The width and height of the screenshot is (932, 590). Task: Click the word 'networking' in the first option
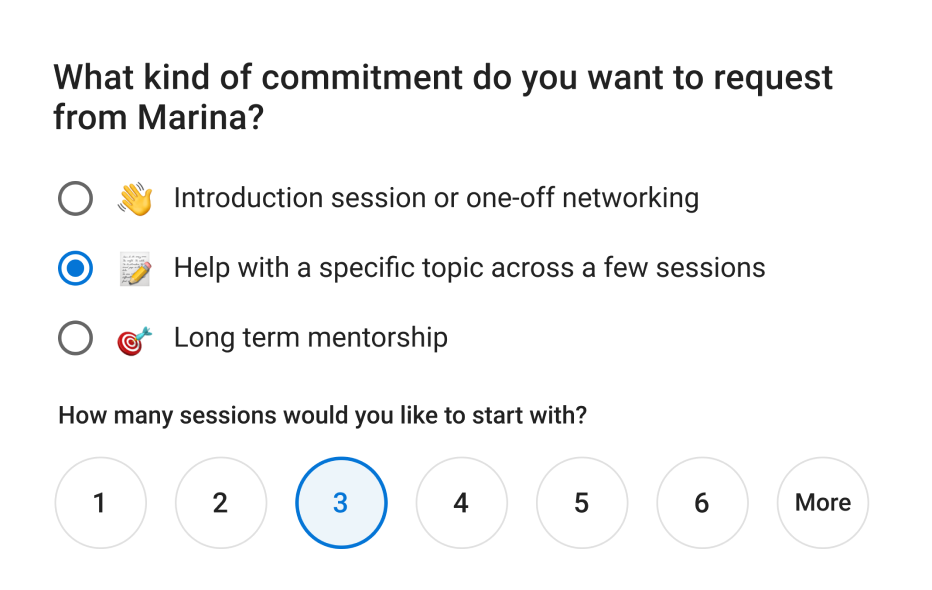pyautogui.click(x=631, y=198)
